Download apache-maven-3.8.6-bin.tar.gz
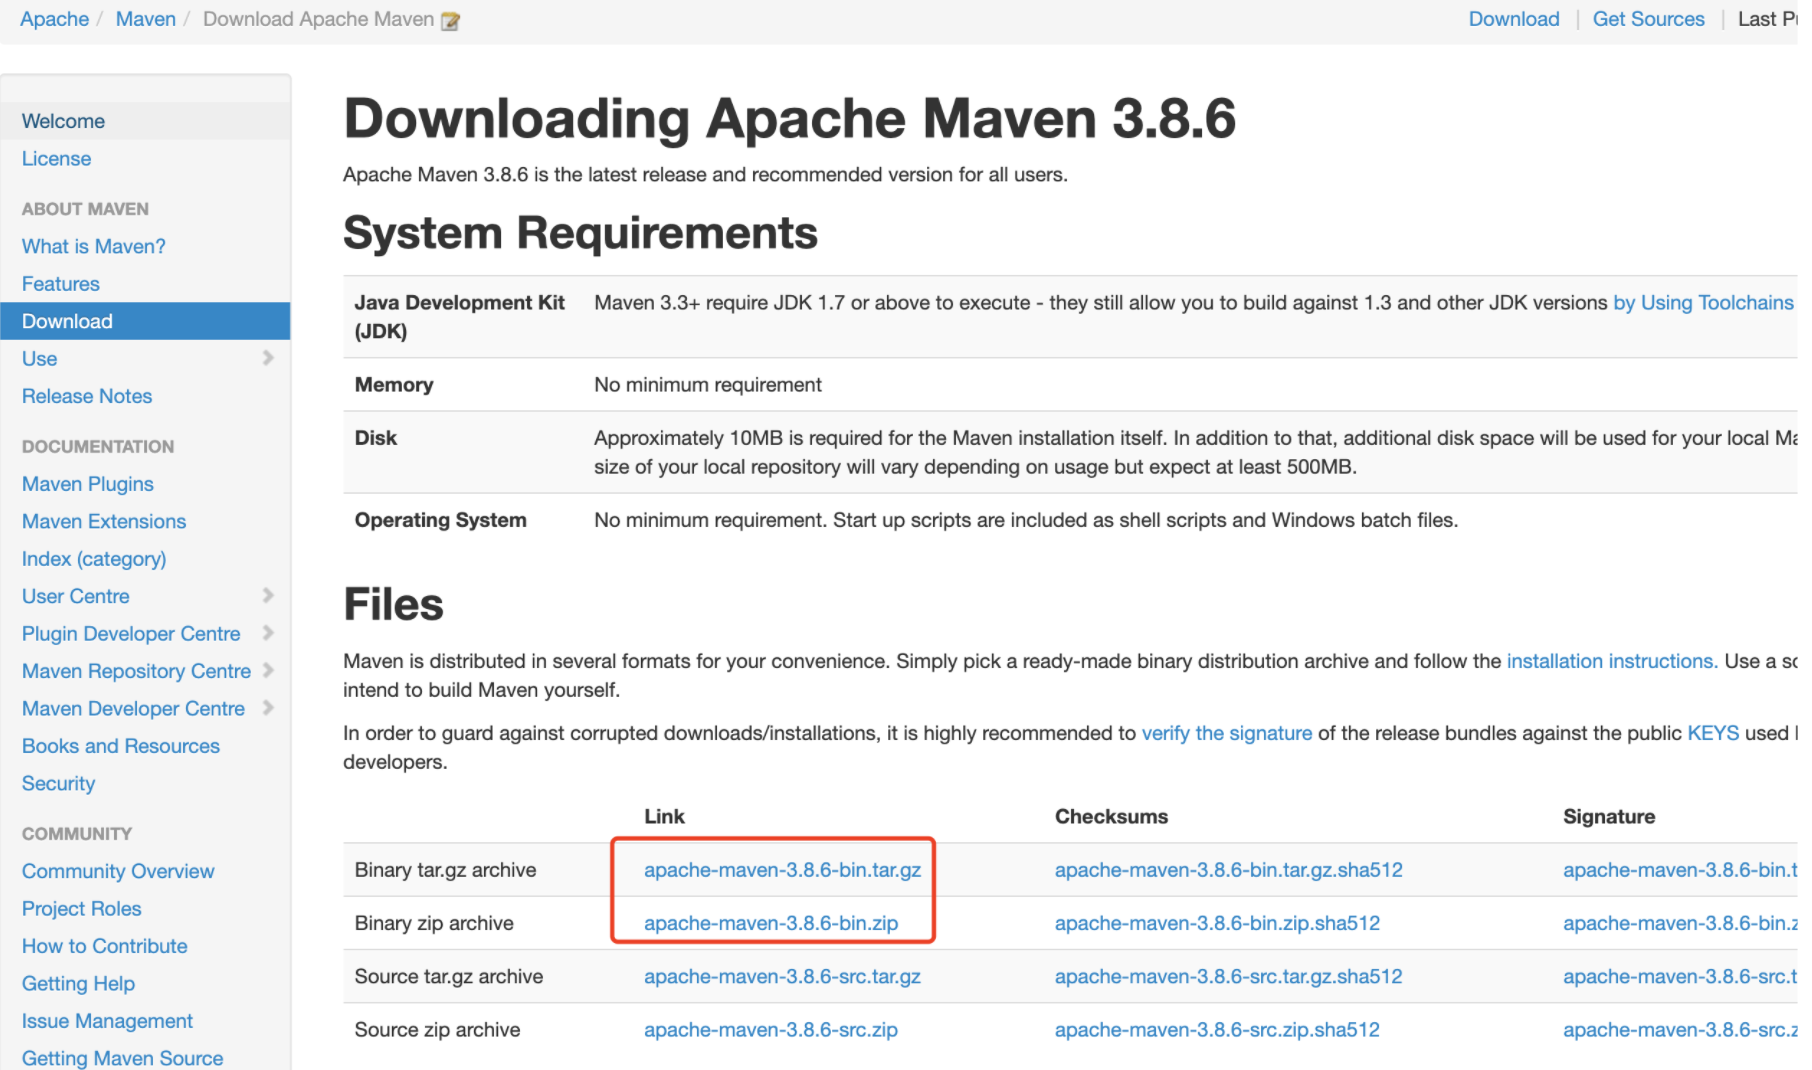1812x1070 pixels. coord(782,870)
